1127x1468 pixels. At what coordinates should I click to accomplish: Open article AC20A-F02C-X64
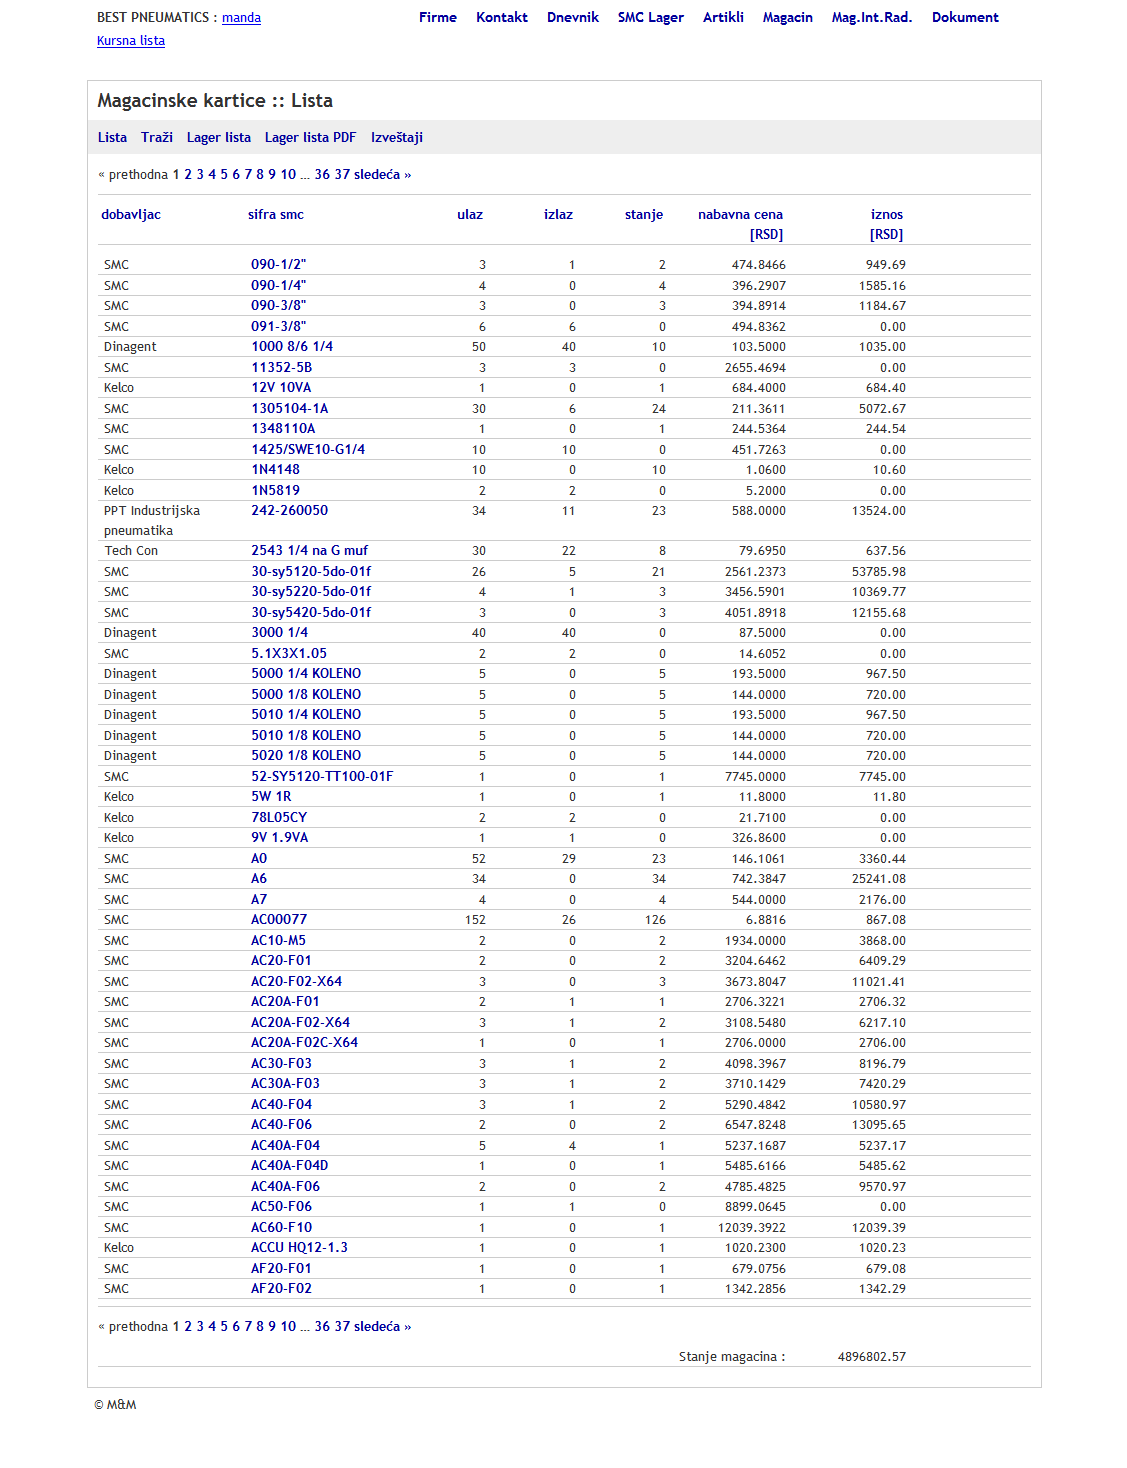tap(304, 1043)
